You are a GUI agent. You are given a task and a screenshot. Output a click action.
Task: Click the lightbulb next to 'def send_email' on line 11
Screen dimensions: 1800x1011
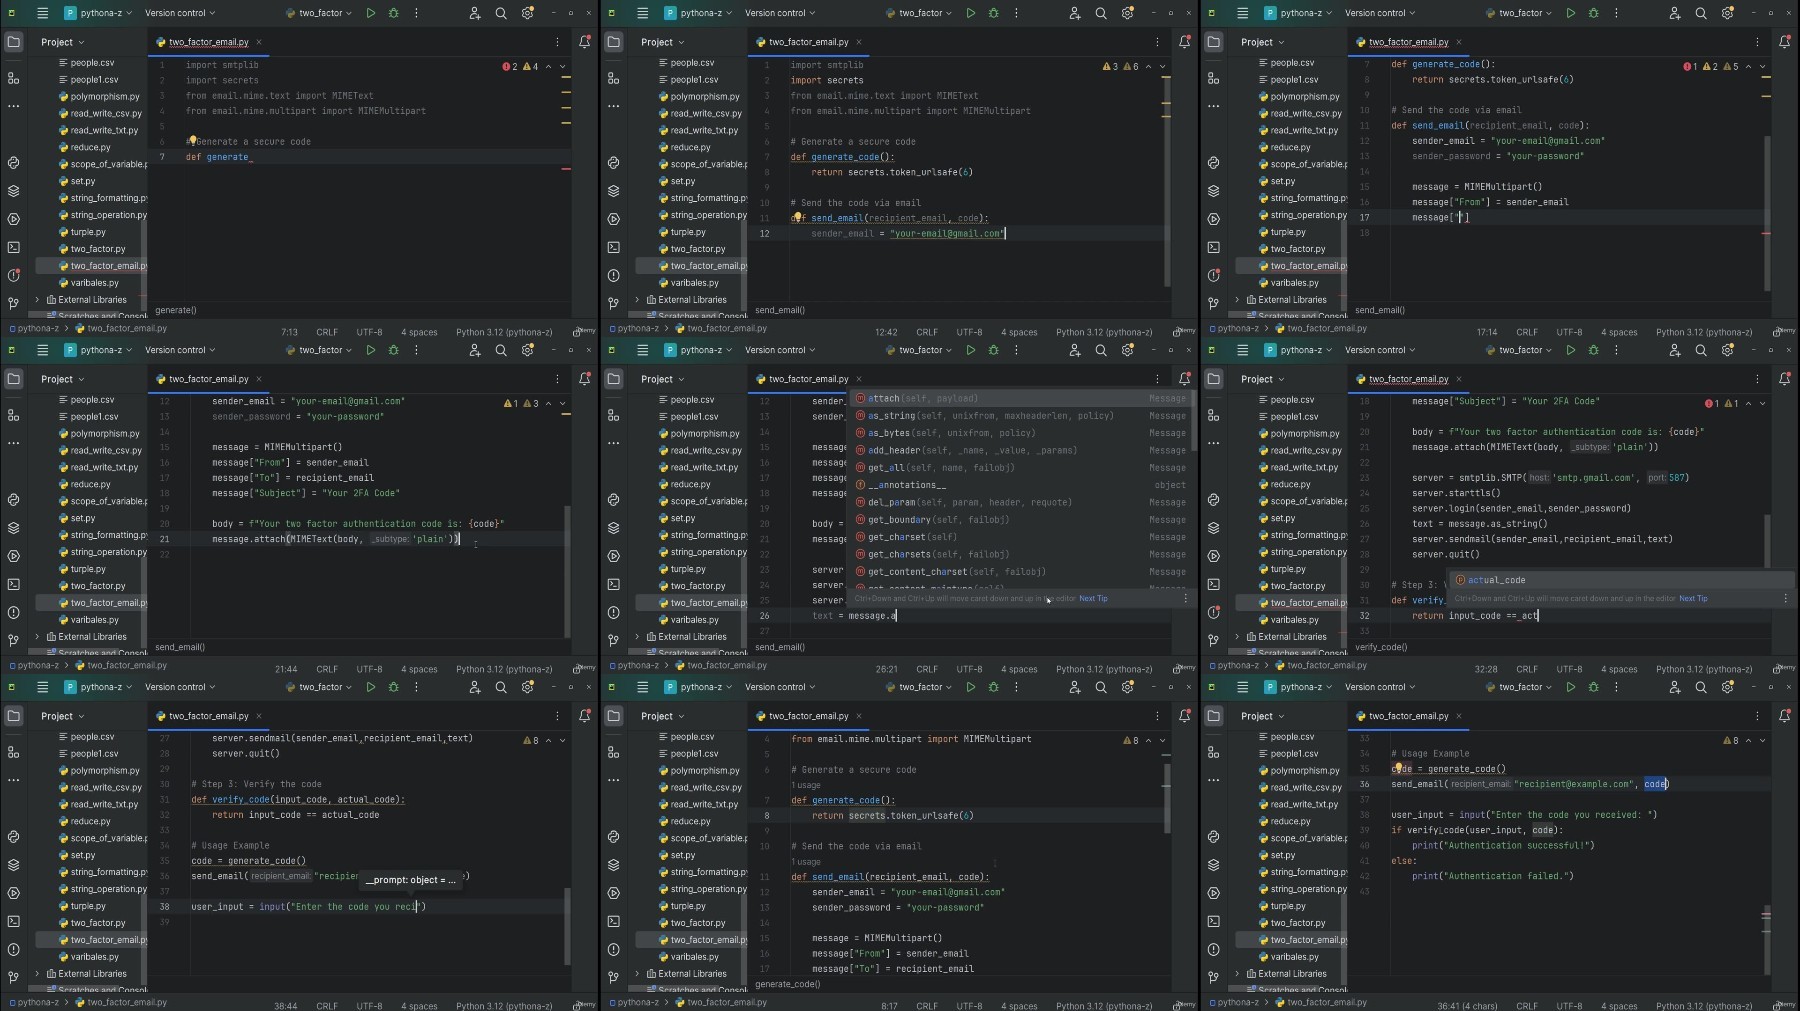coord(797,217)
